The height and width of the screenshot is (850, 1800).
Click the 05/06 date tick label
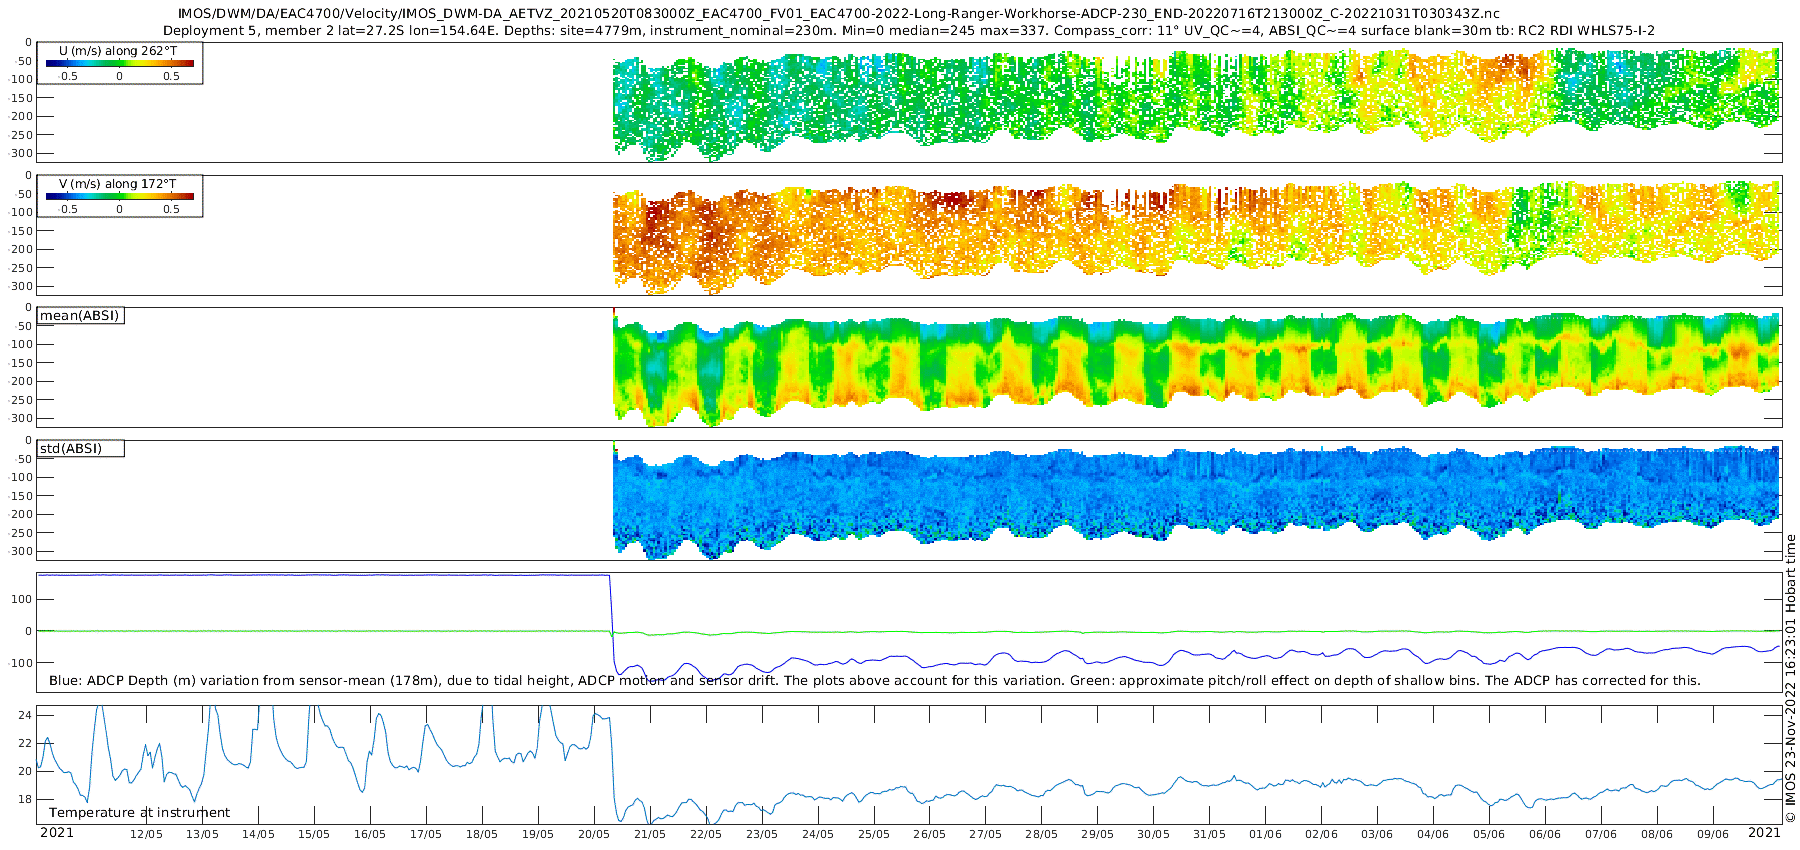pyautogui.click(x=1490, y=834)
